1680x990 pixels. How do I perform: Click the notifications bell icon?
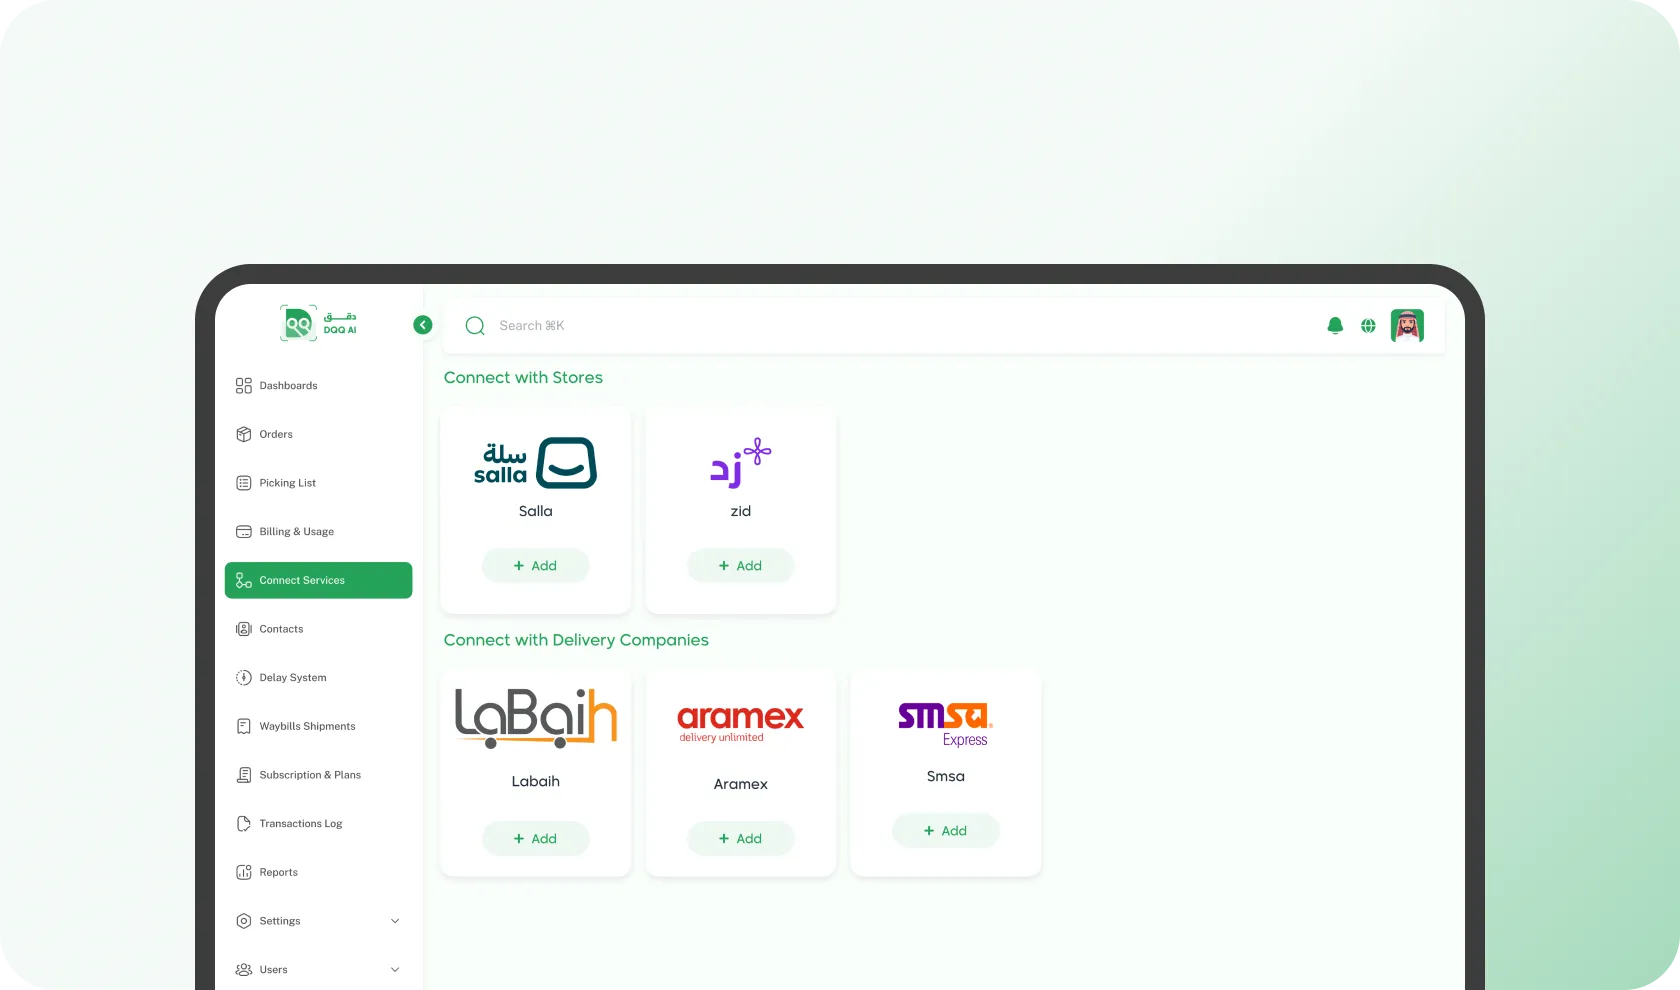(x=1334, y=325)
